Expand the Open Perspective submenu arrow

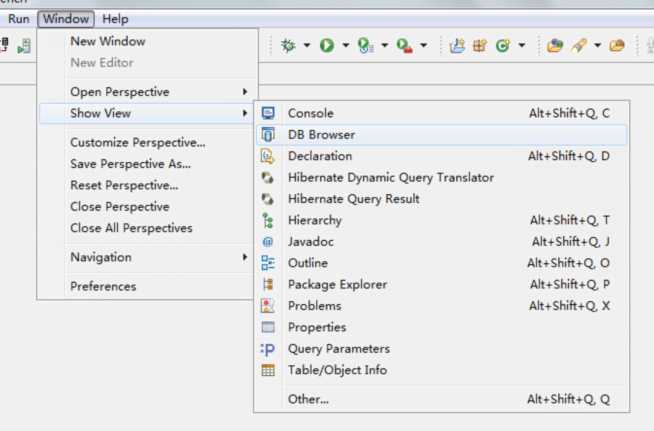(x=245, y=91)
